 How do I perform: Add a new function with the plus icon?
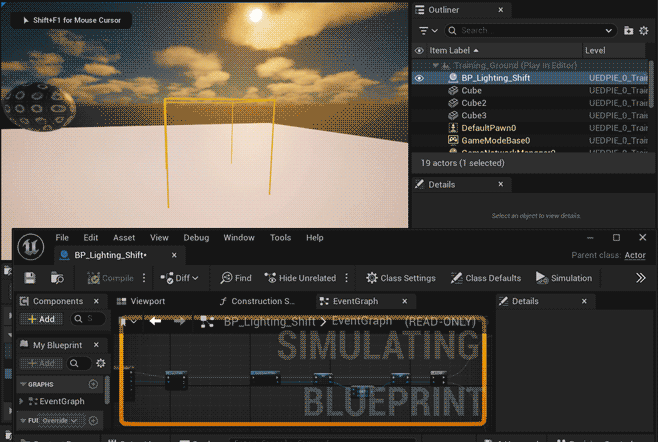(93, 420)
